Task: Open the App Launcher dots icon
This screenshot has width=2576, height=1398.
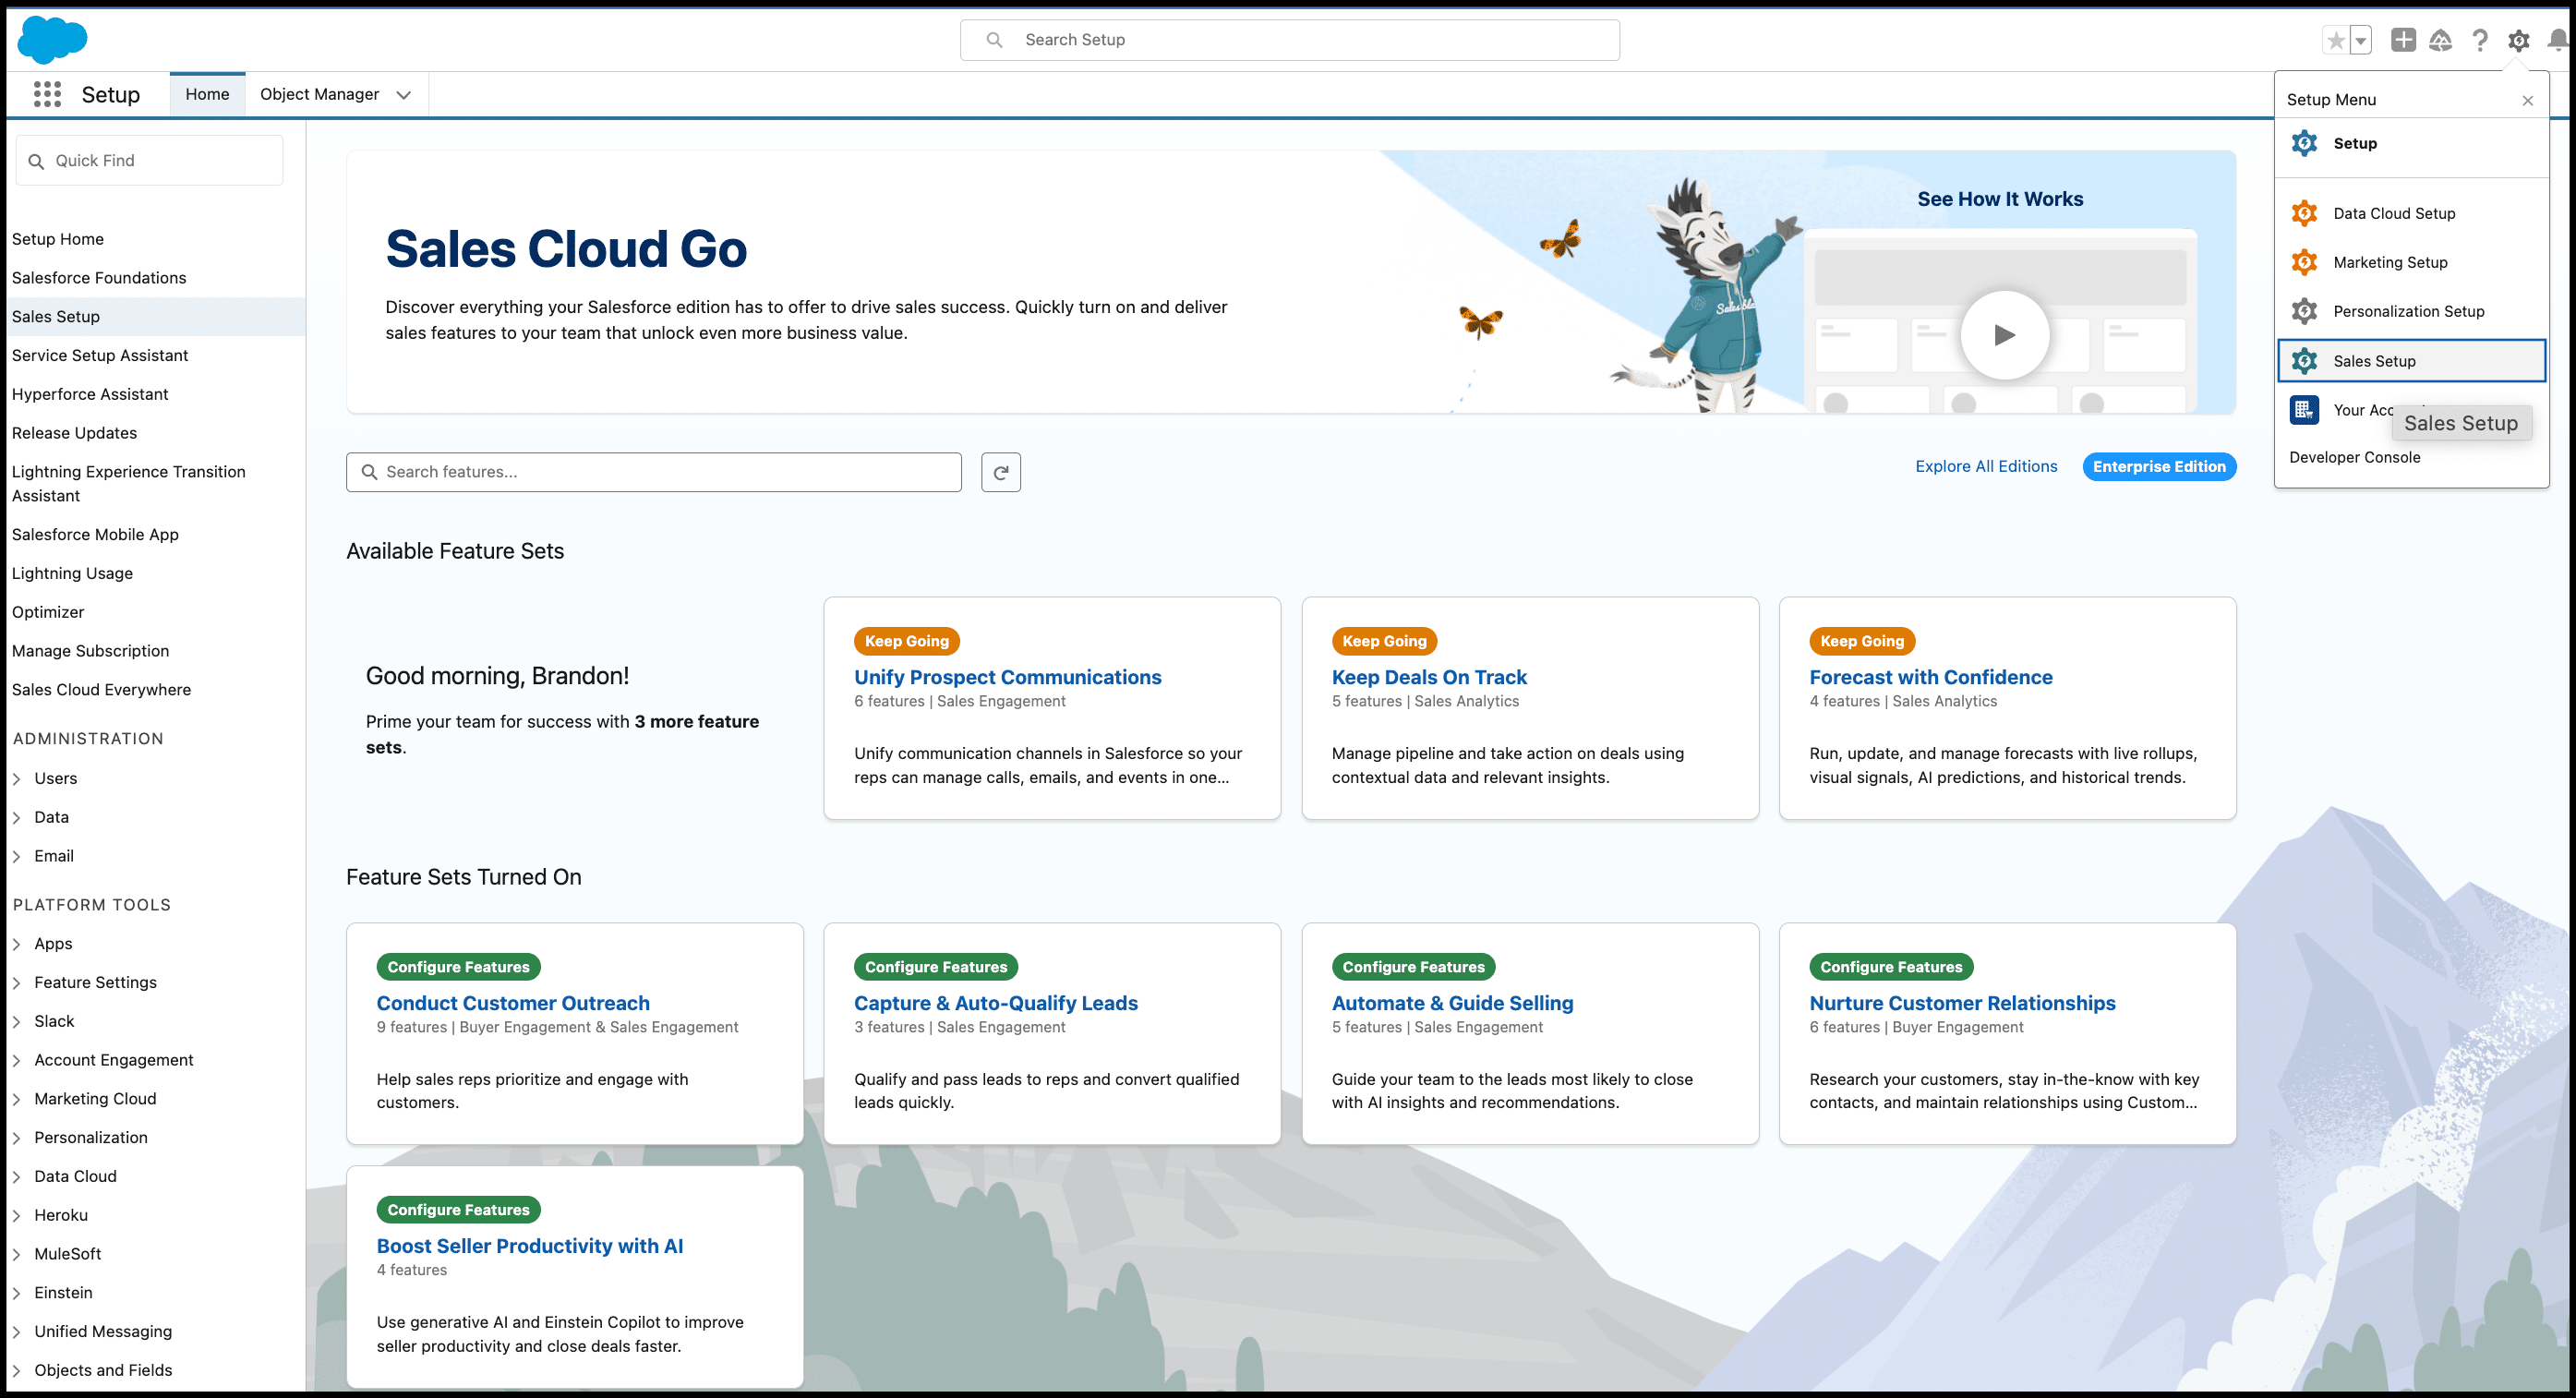Action: [x=47, y=94]
